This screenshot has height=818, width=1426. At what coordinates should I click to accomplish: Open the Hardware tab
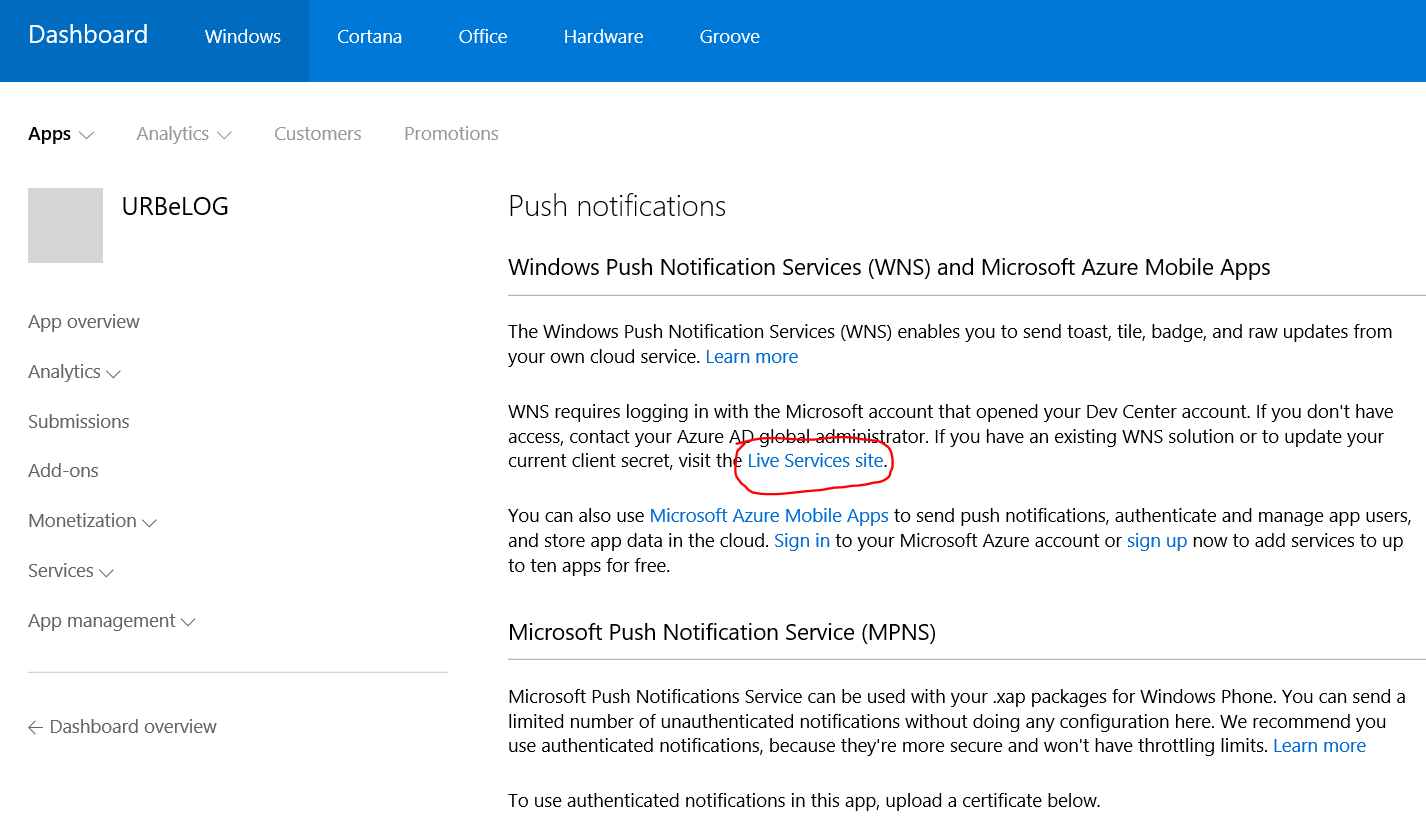tap(603, 37)
